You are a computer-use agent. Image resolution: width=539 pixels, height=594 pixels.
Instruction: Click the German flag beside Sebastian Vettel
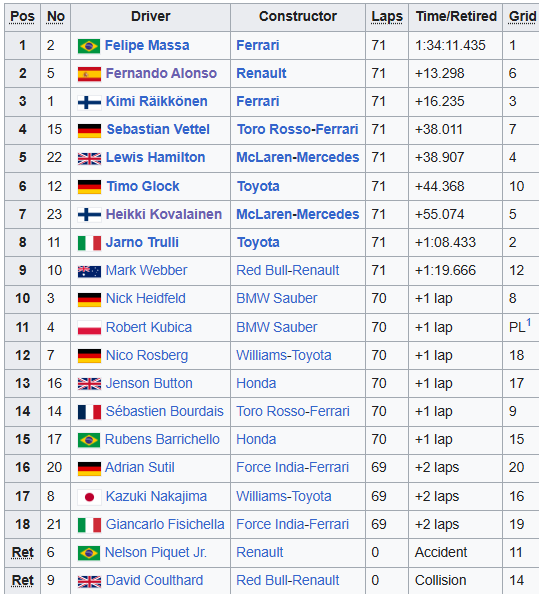(89, 130)
